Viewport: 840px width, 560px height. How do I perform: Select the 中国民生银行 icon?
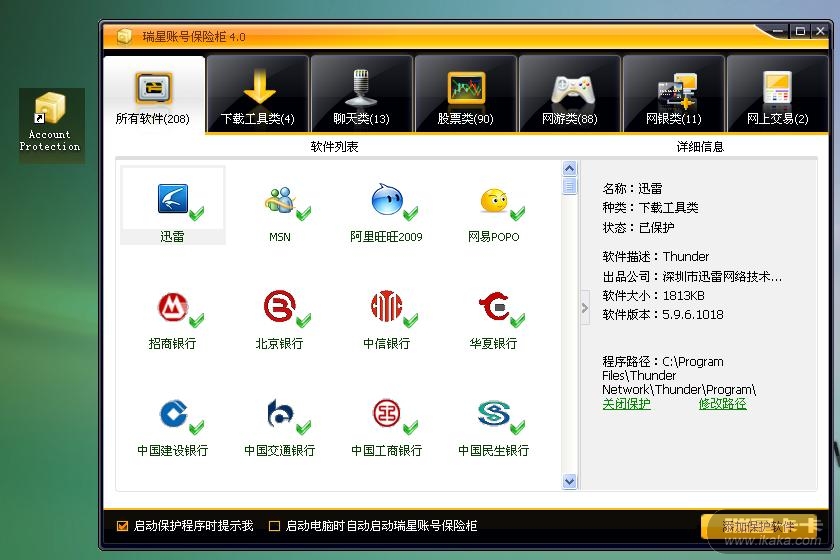click(x=493, y=414)
